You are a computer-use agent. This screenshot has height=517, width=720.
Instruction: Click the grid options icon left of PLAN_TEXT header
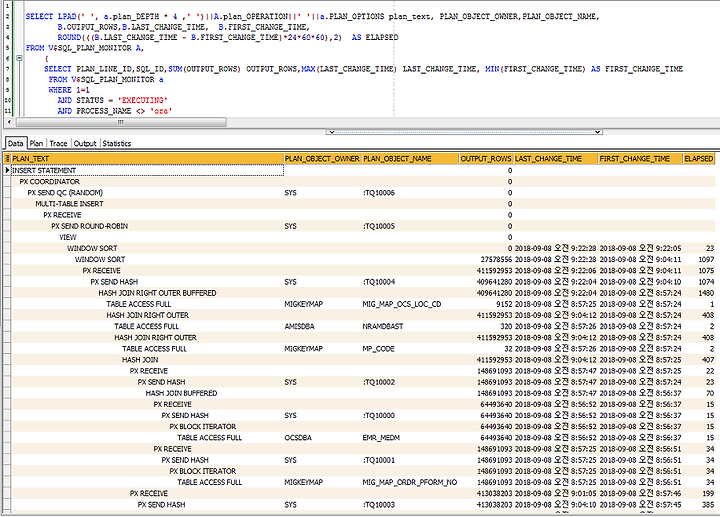tap(7, 158)
